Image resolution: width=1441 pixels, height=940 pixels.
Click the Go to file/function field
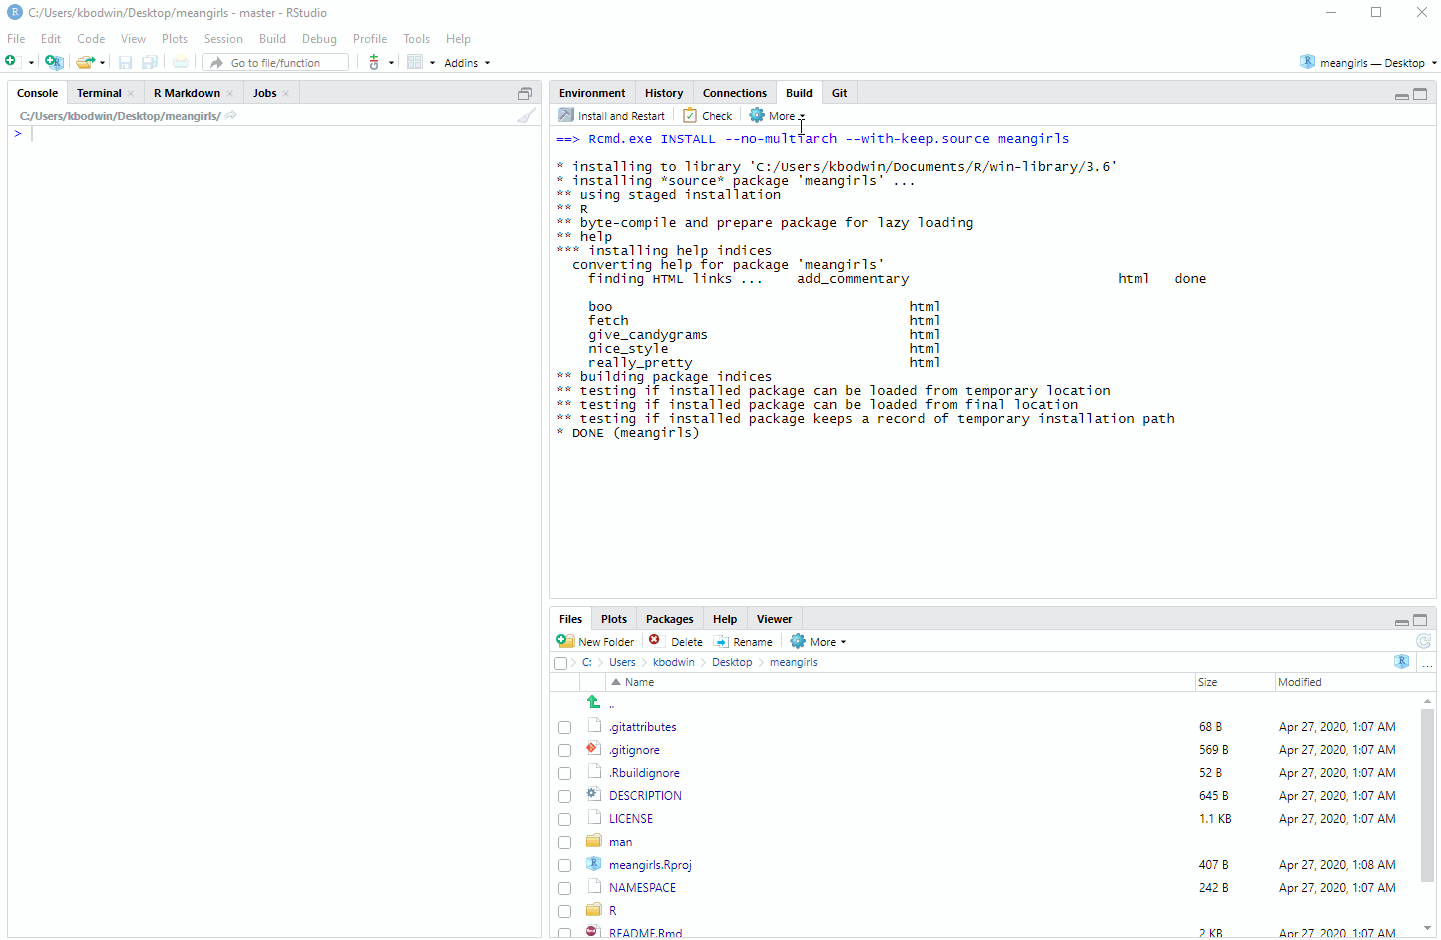point(276,63)
